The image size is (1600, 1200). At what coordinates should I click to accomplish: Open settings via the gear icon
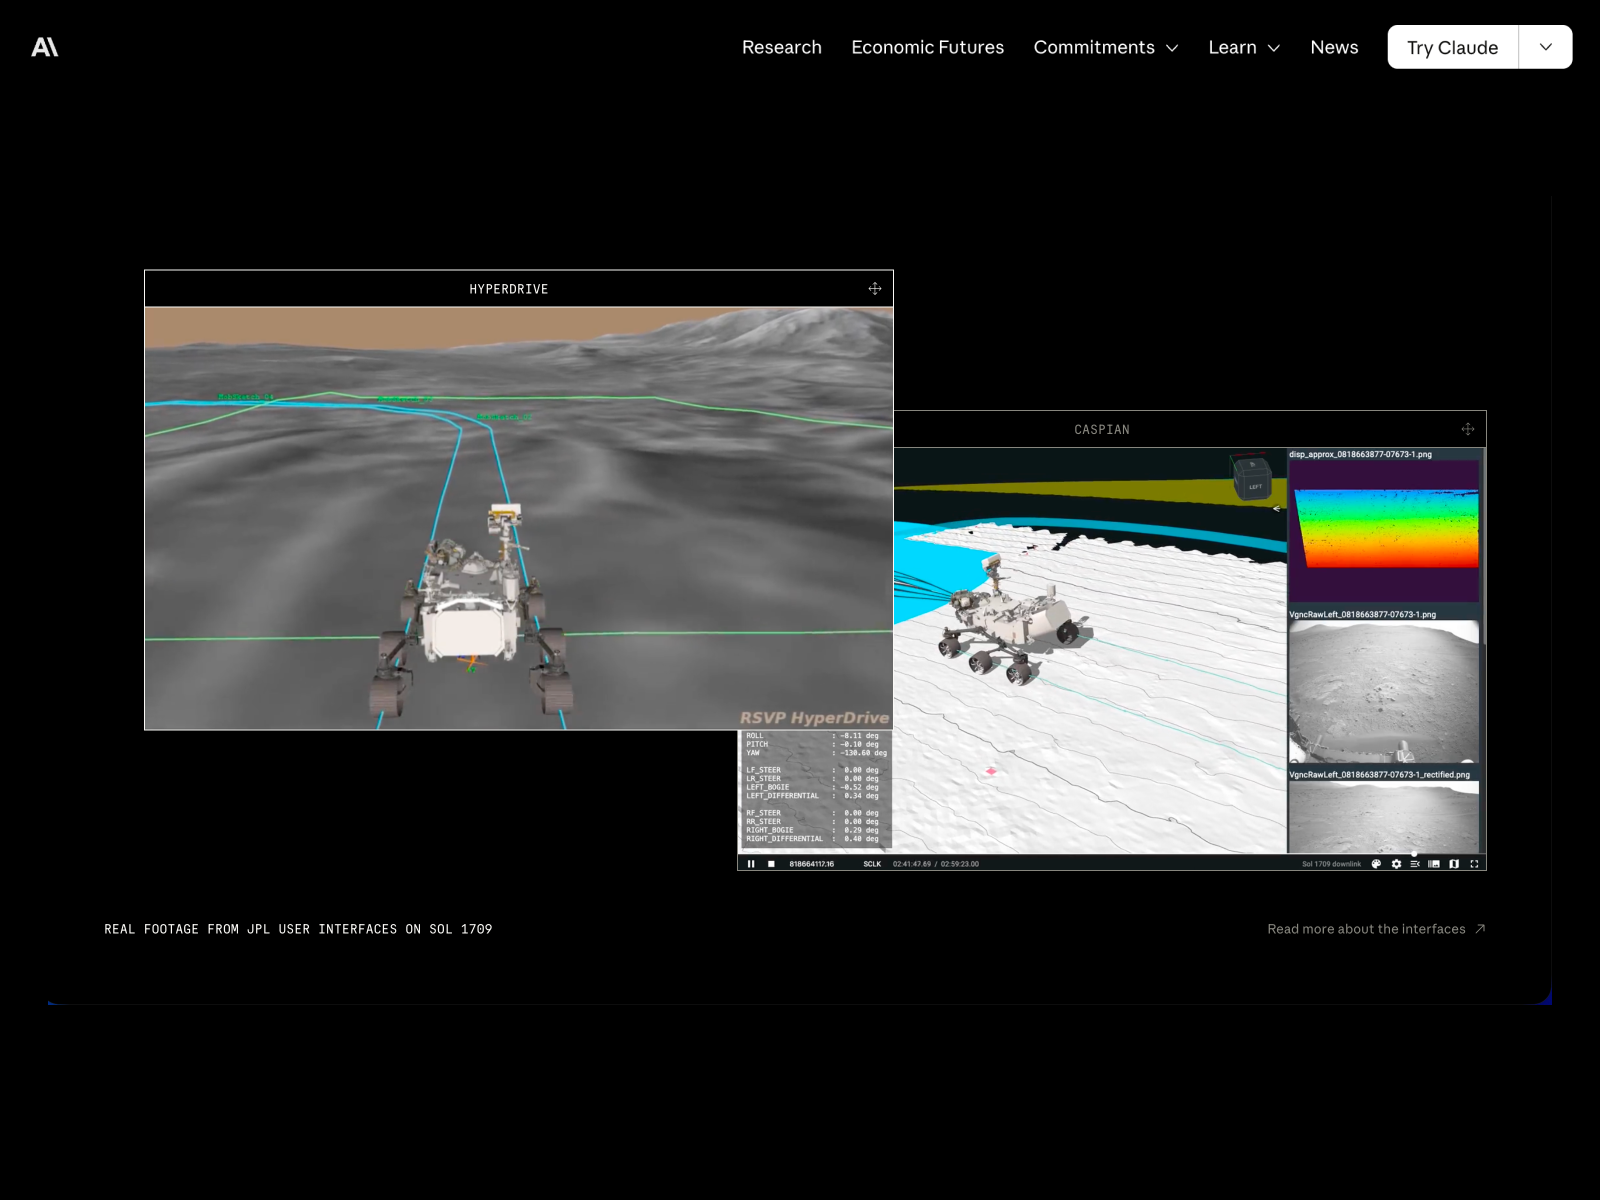point(1396,864)
